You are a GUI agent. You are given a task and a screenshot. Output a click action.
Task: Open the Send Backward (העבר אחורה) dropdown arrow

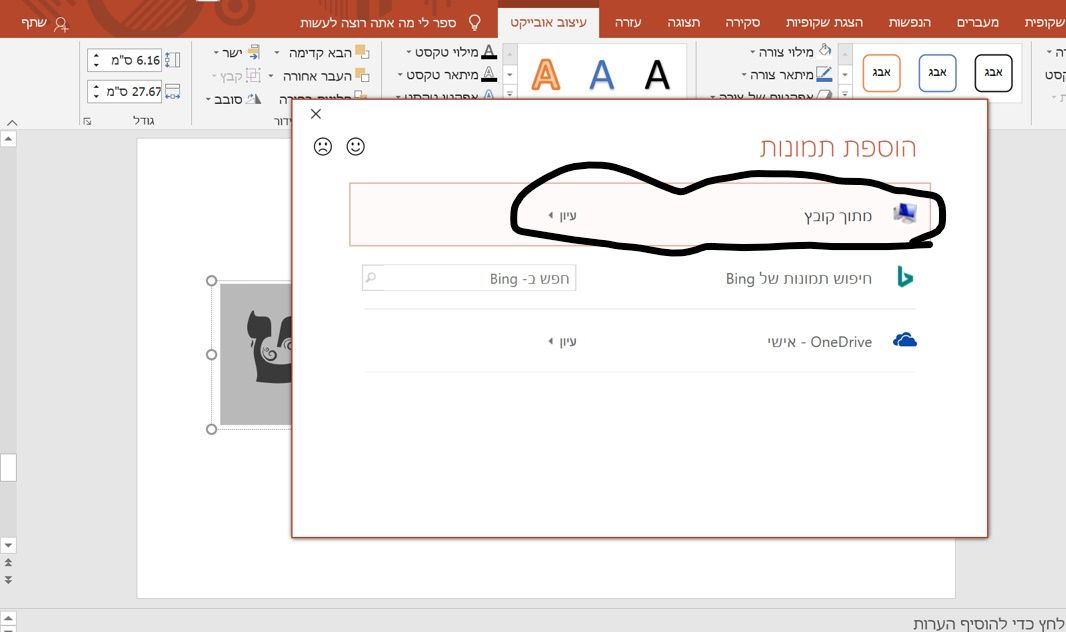[271, 75]
